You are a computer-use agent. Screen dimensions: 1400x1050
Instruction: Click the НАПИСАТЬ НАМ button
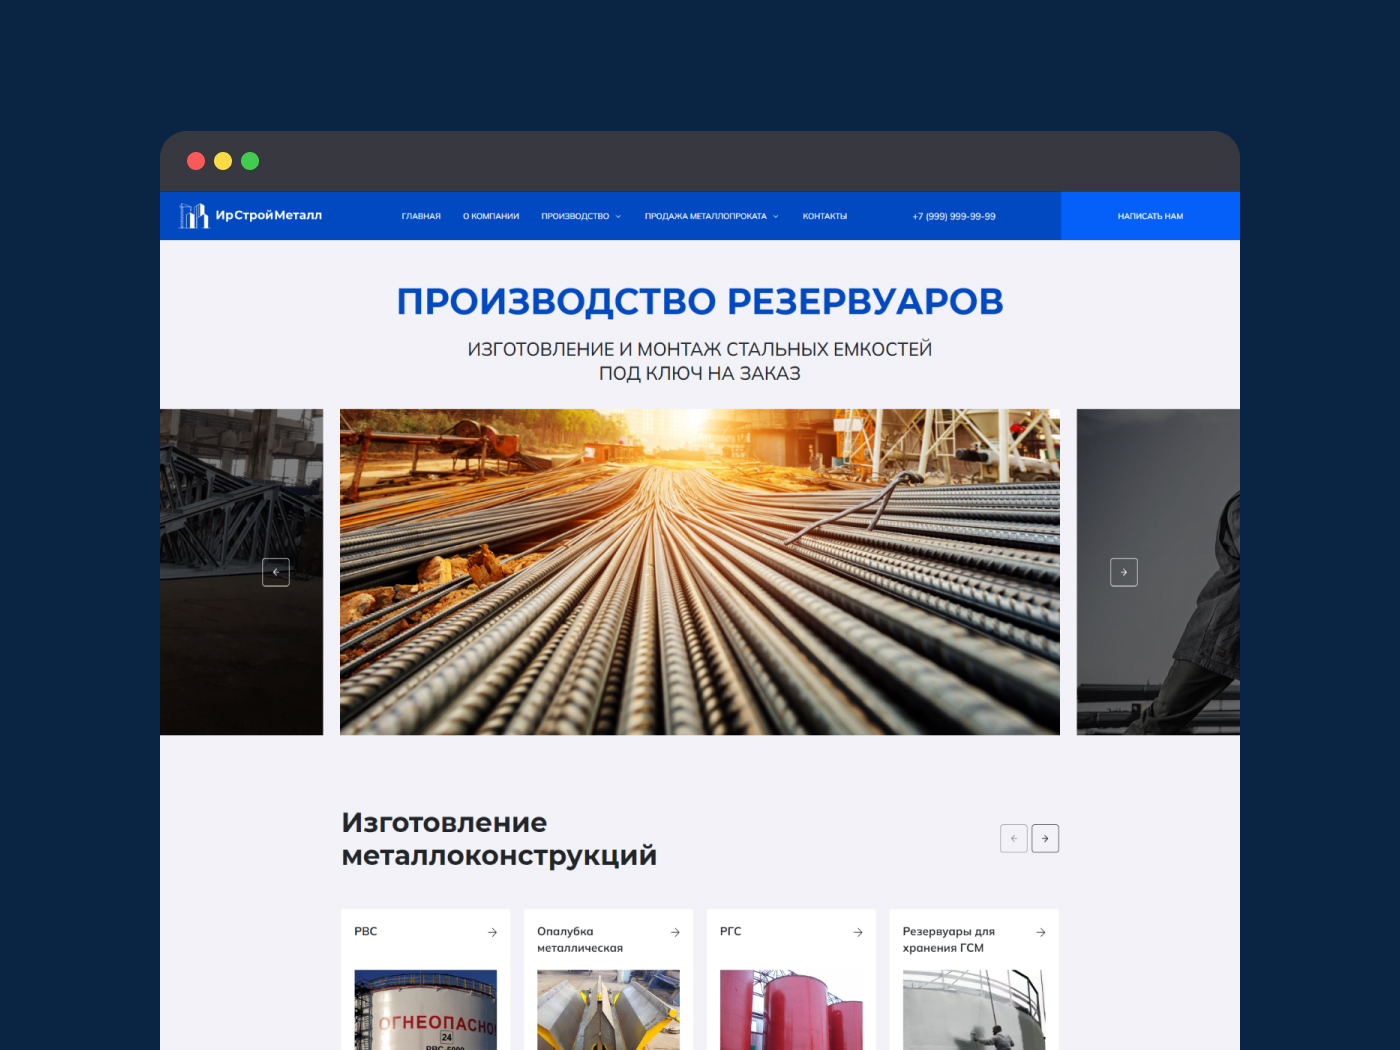click(x=1150, y=216)
